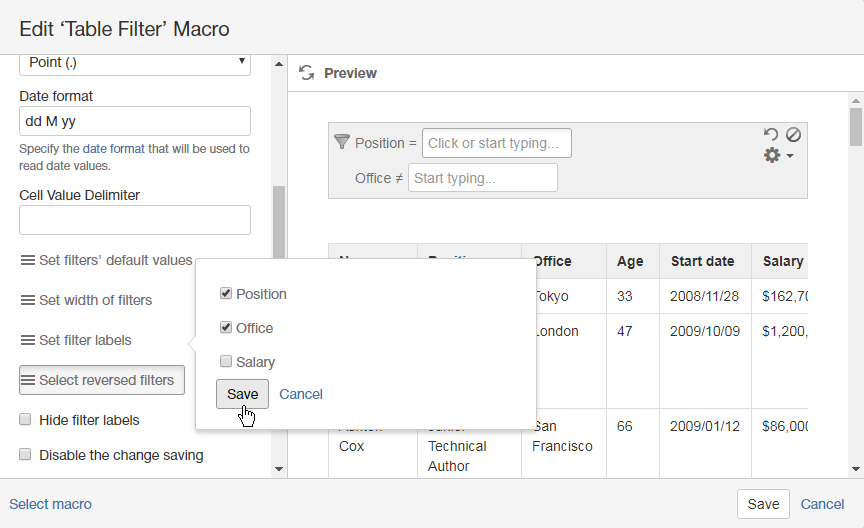
Task: Enable Disable the change saving checkbox
Action: coord(26,455)
